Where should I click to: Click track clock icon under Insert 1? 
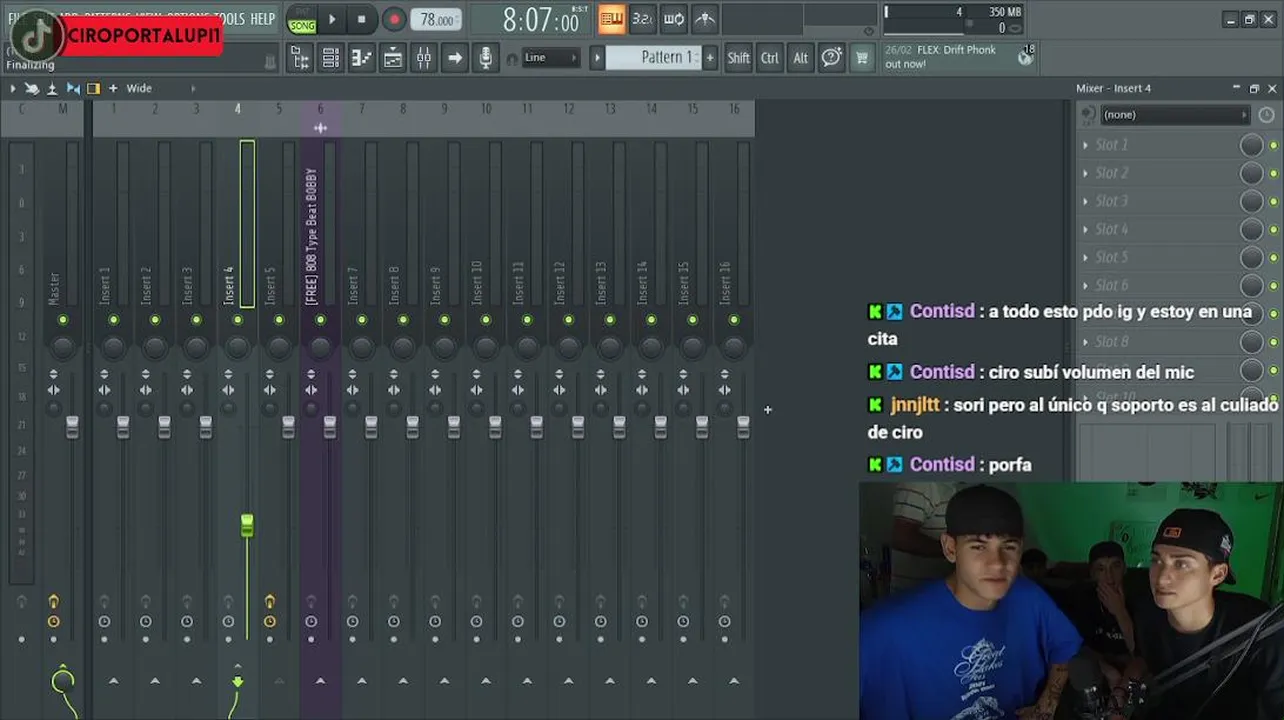104,621
